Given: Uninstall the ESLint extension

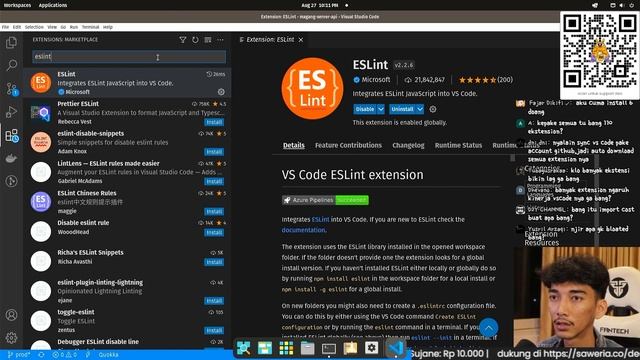Looking at the screenshot, I should (402, 109).
